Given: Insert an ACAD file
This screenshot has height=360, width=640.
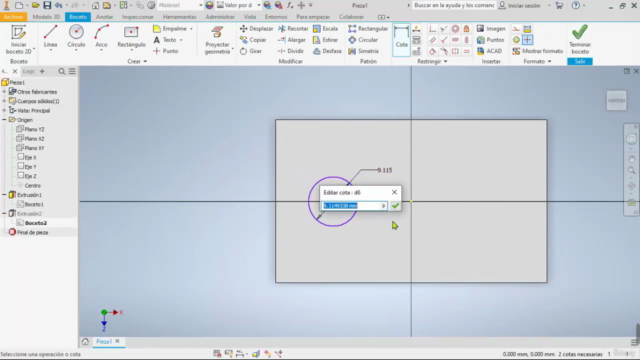Looking at the screenshot, I should click(489, 51).
